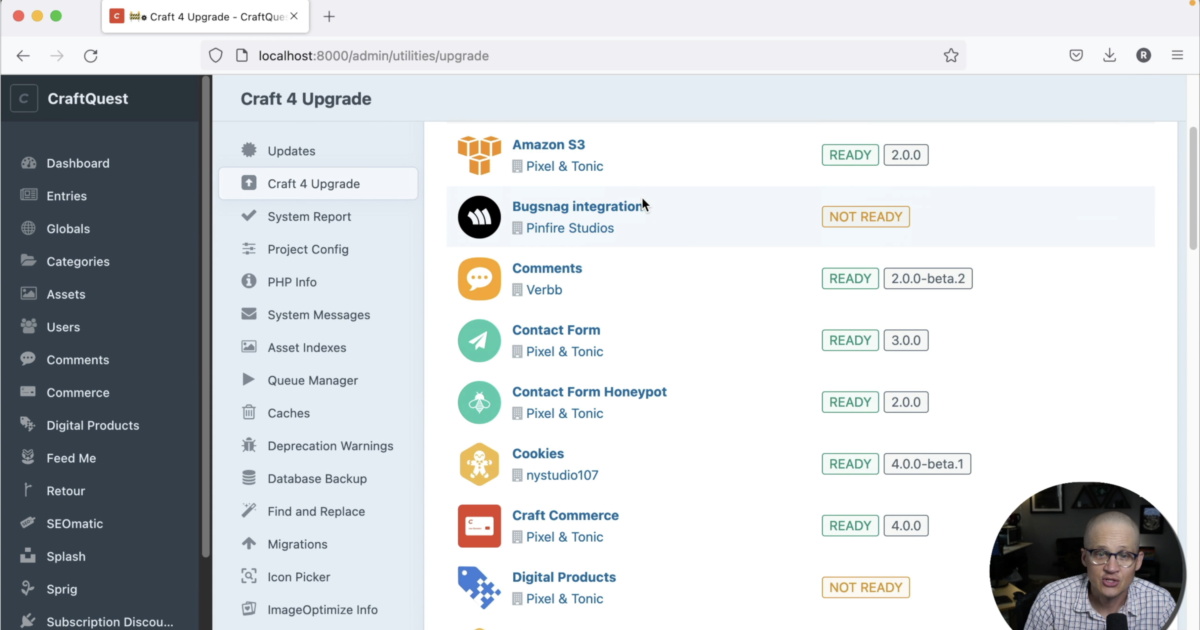Open the Contact Form plugin link
Image resolution: width=1200 pixels, height=630 pixels.
(x=556, y=330)
